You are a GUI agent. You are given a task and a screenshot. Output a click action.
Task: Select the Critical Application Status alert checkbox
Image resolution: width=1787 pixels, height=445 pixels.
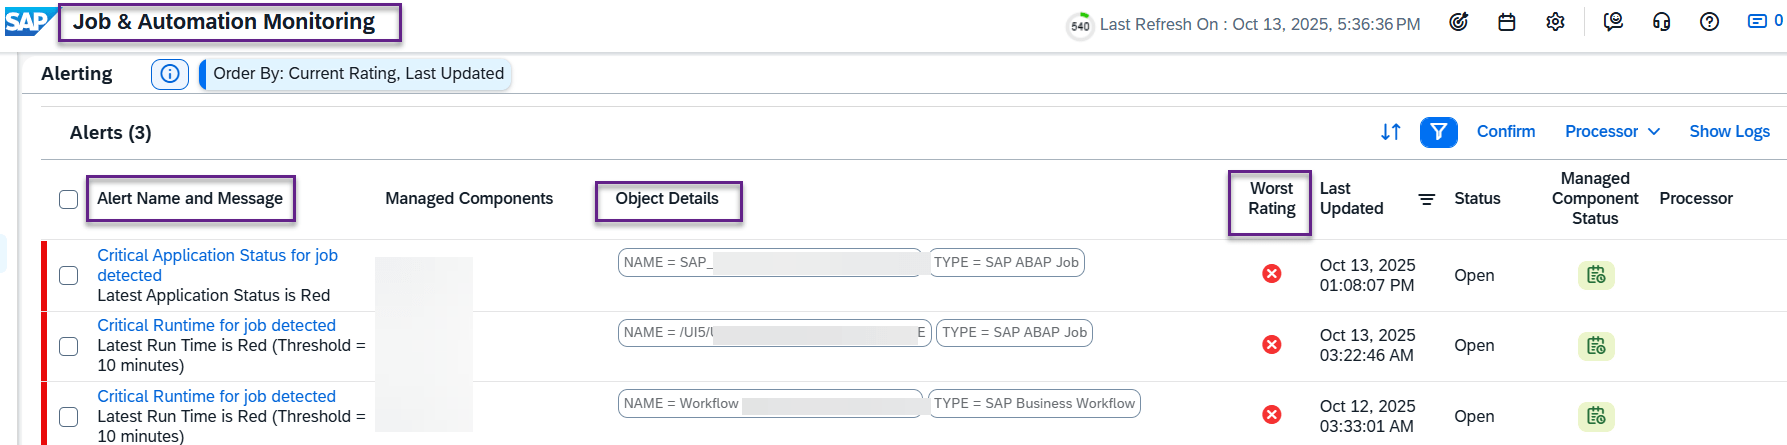point(68,275)
